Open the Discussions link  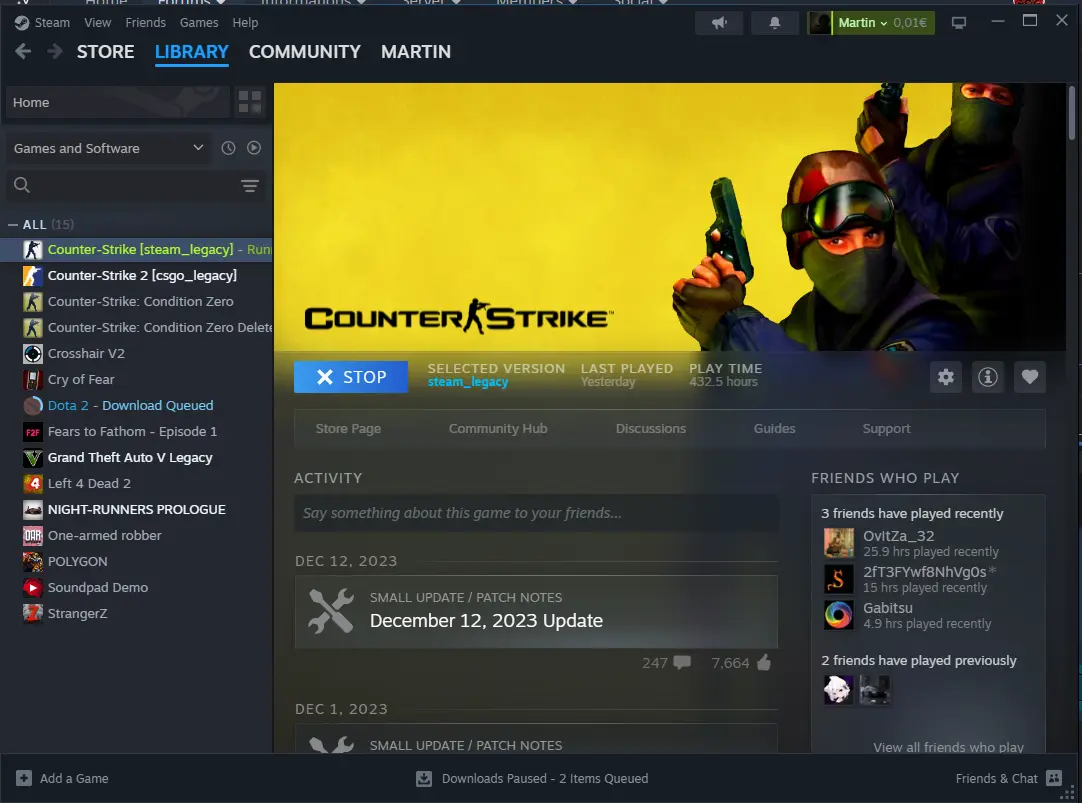[651, 428]
